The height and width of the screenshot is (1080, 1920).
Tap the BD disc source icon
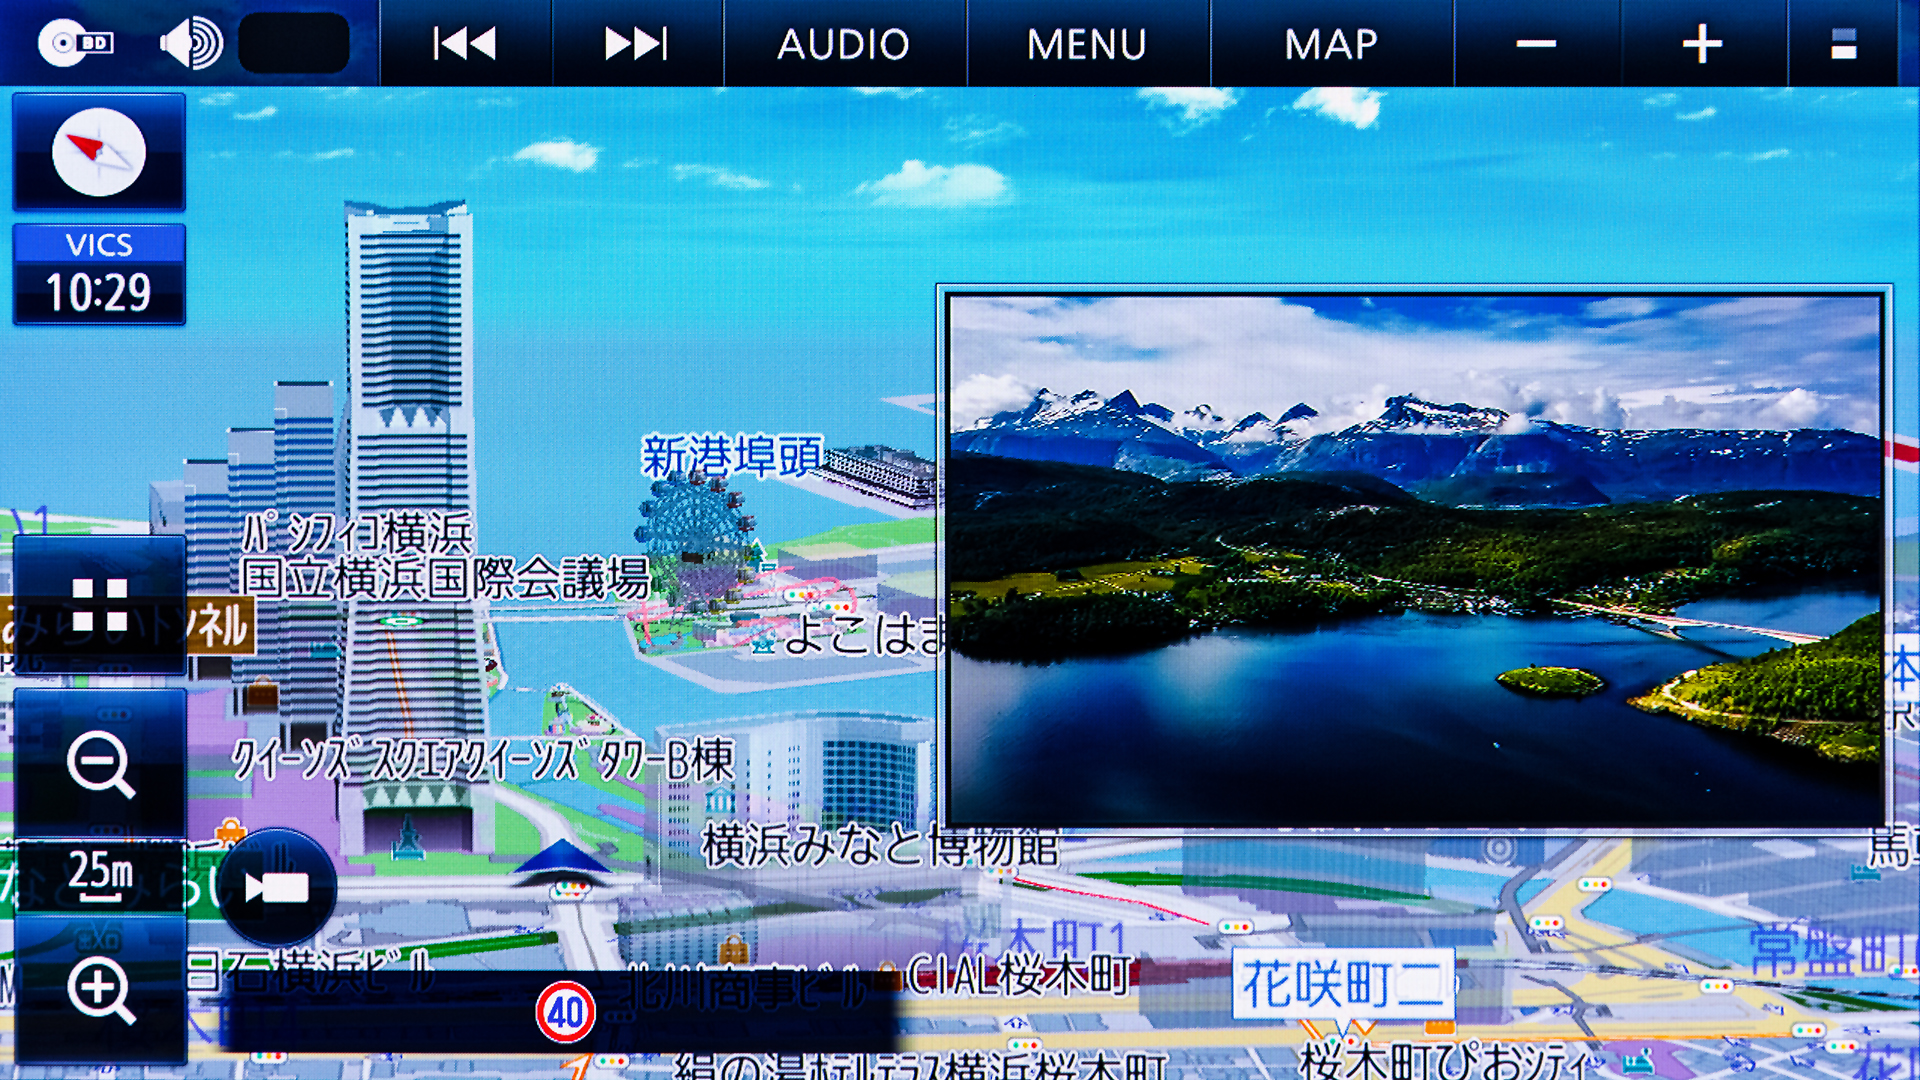[76, 43]
